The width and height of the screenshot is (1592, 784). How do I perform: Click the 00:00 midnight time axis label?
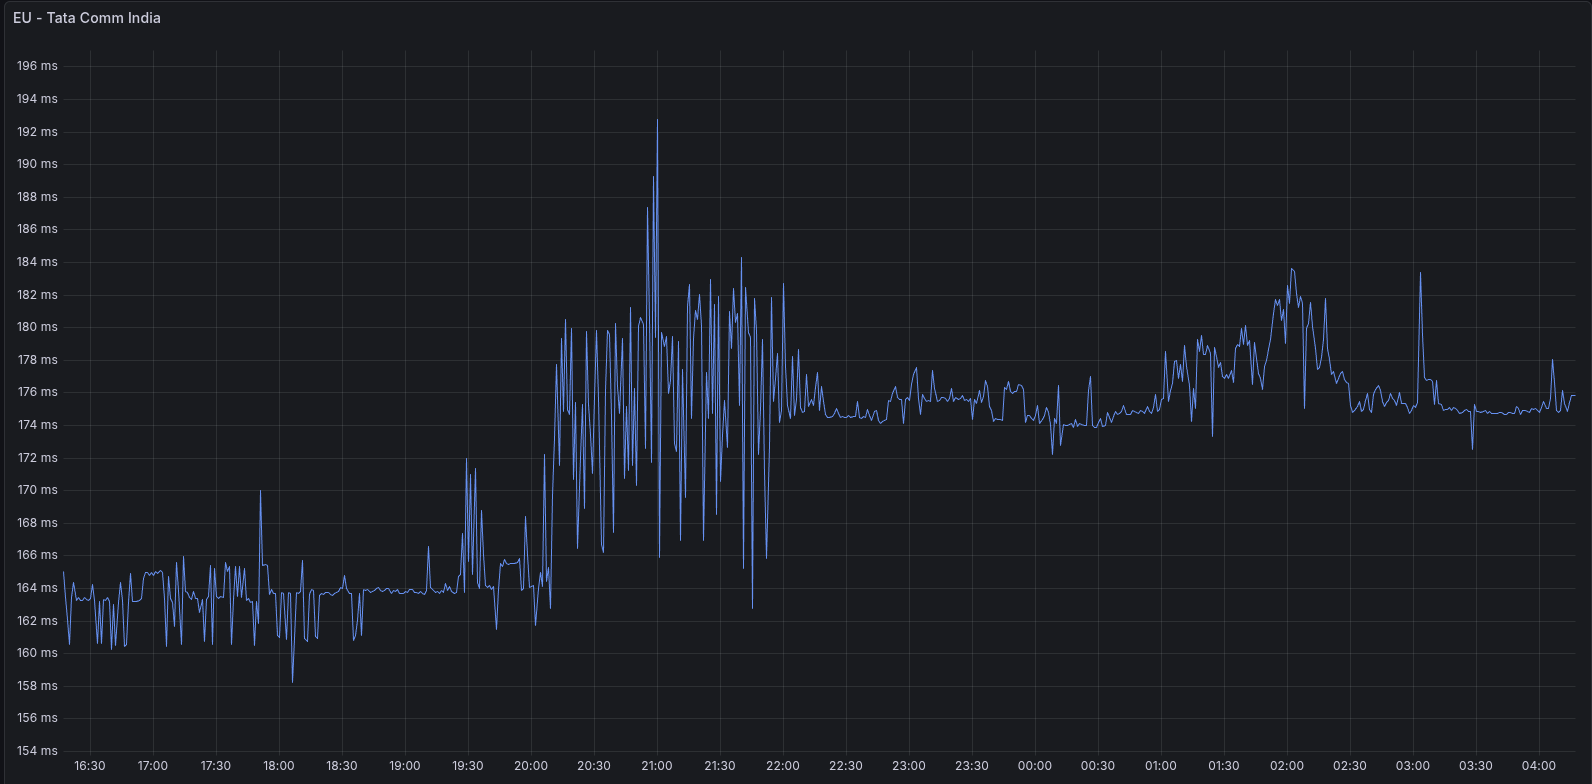click(1034, 766)
